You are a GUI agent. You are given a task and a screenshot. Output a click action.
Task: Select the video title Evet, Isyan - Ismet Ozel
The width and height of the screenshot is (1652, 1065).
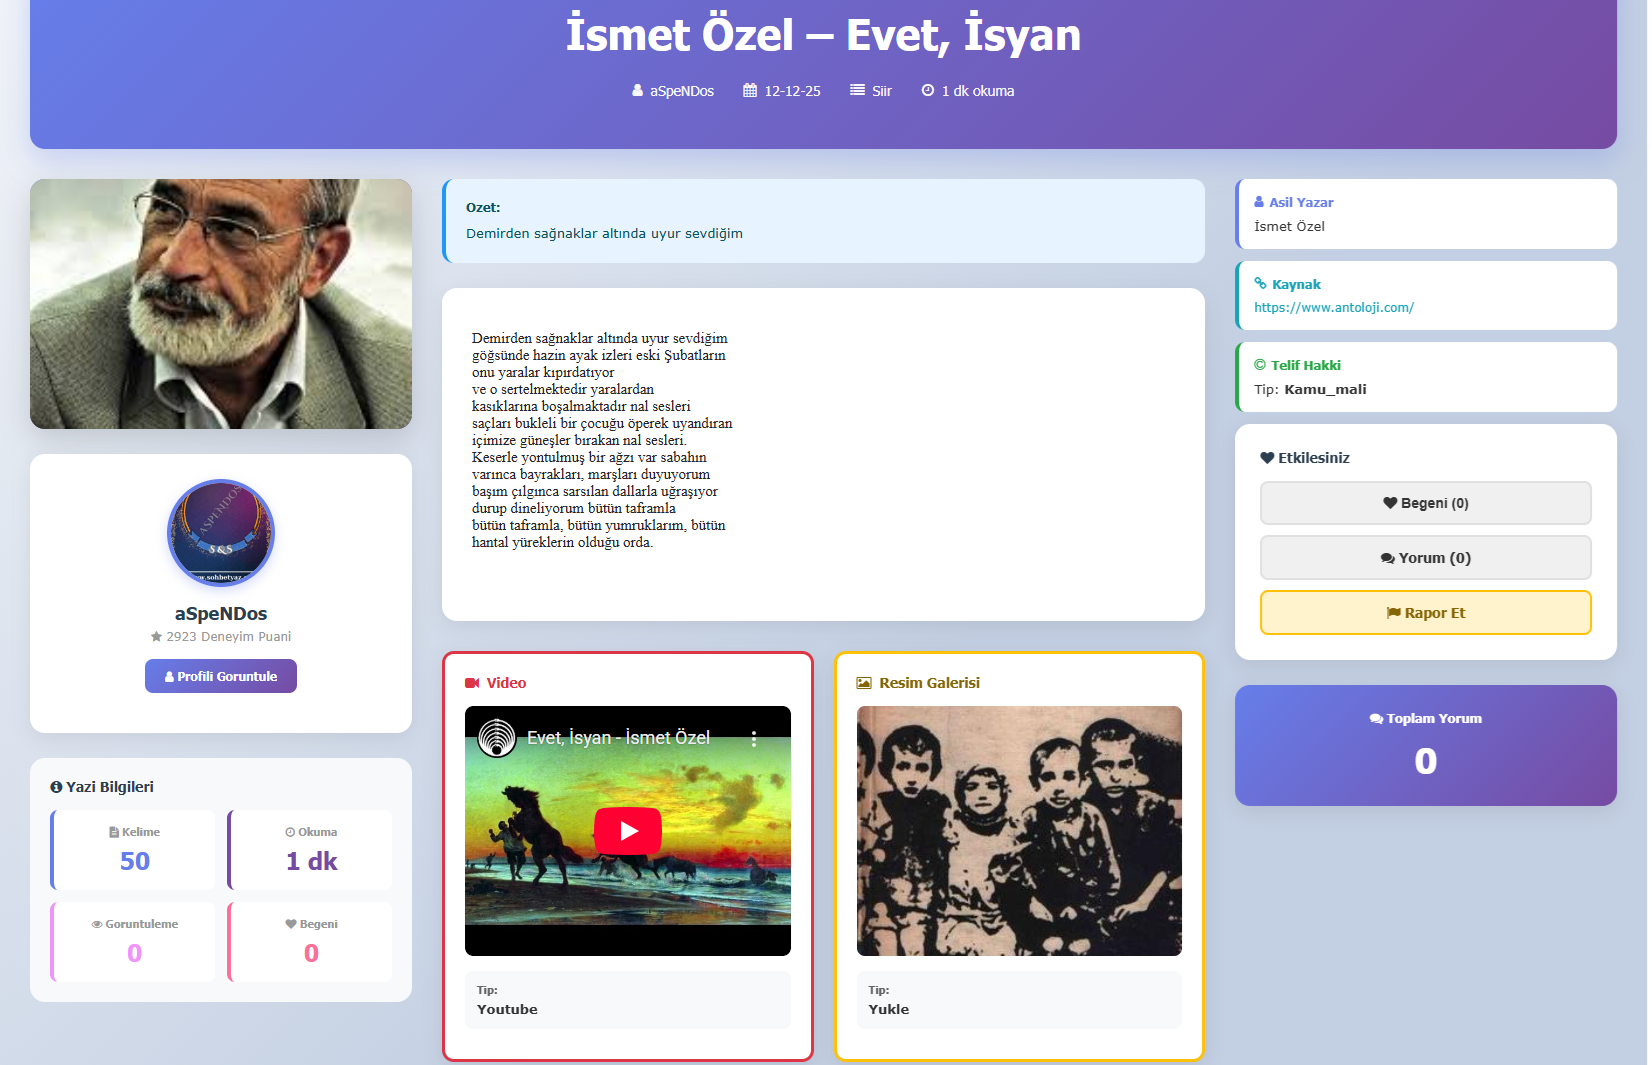click(618, 738)
